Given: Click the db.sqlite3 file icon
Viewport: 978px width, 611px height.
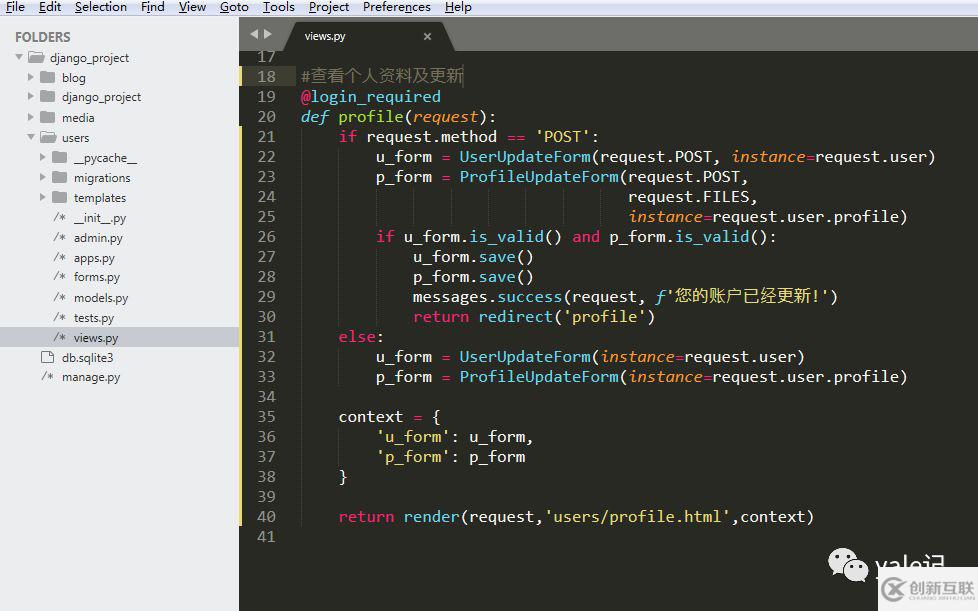Looking at the screenshot, I should 47,357.
